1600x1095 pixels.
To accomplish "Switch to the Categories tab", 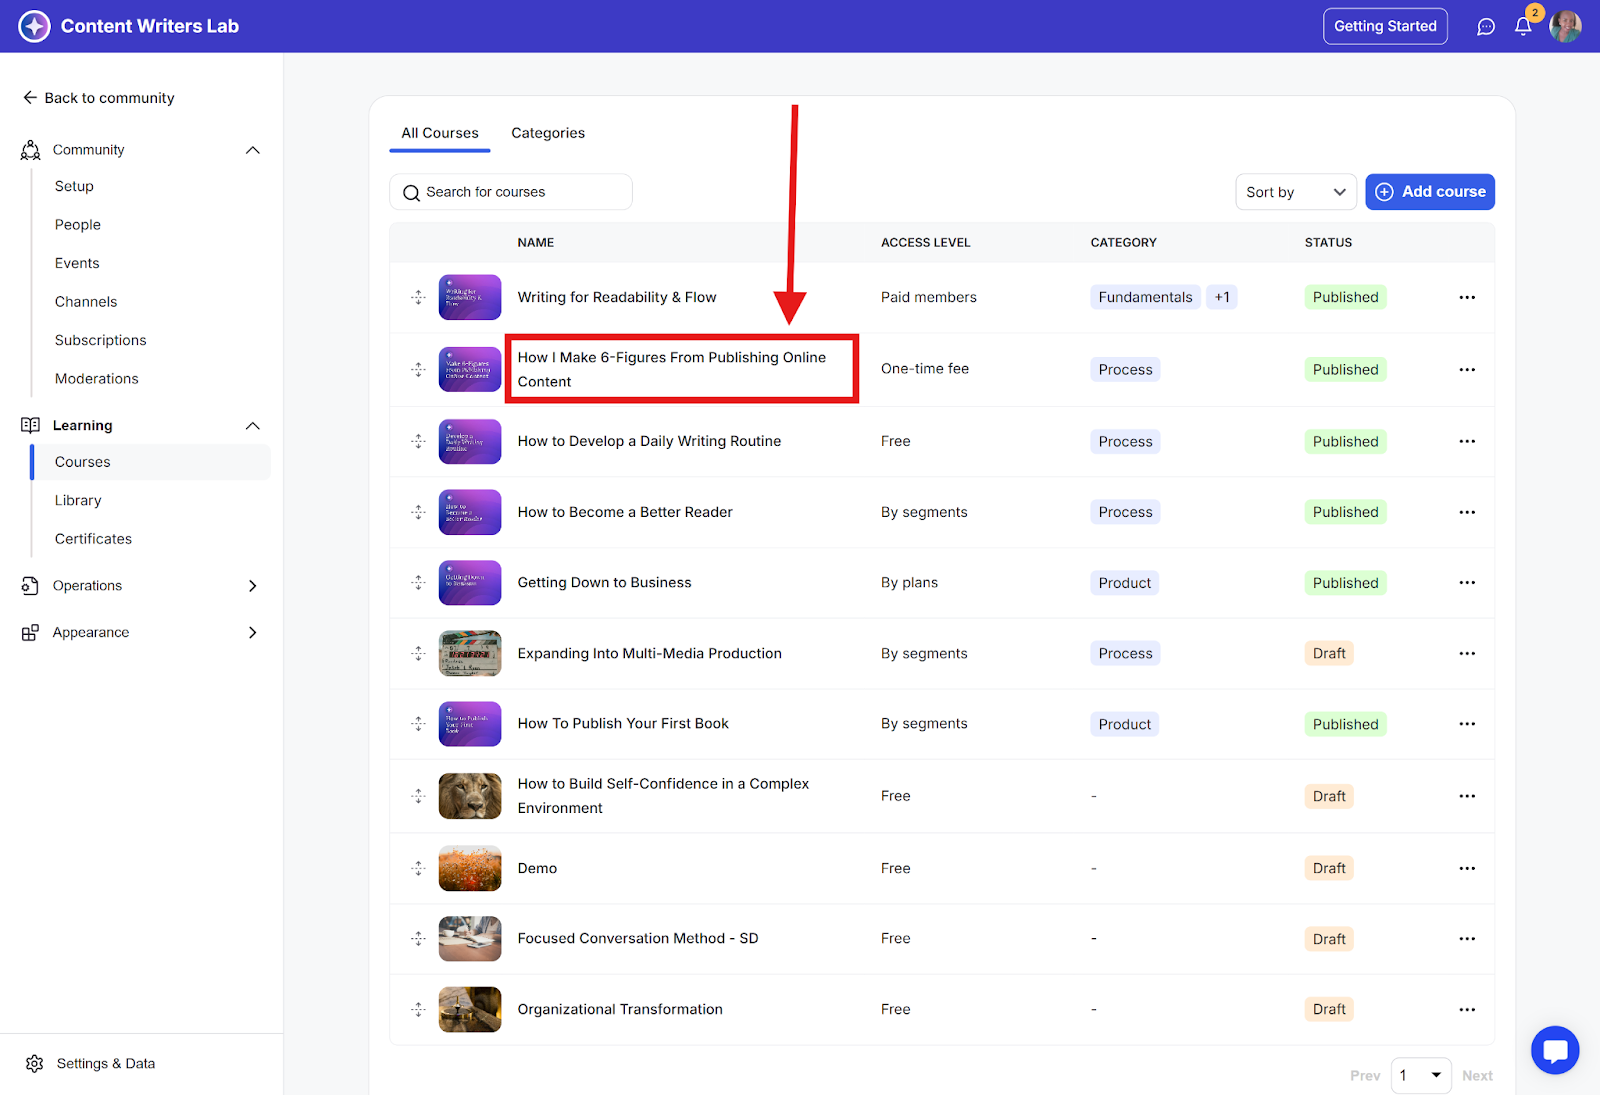I will [x=548, y=133].
